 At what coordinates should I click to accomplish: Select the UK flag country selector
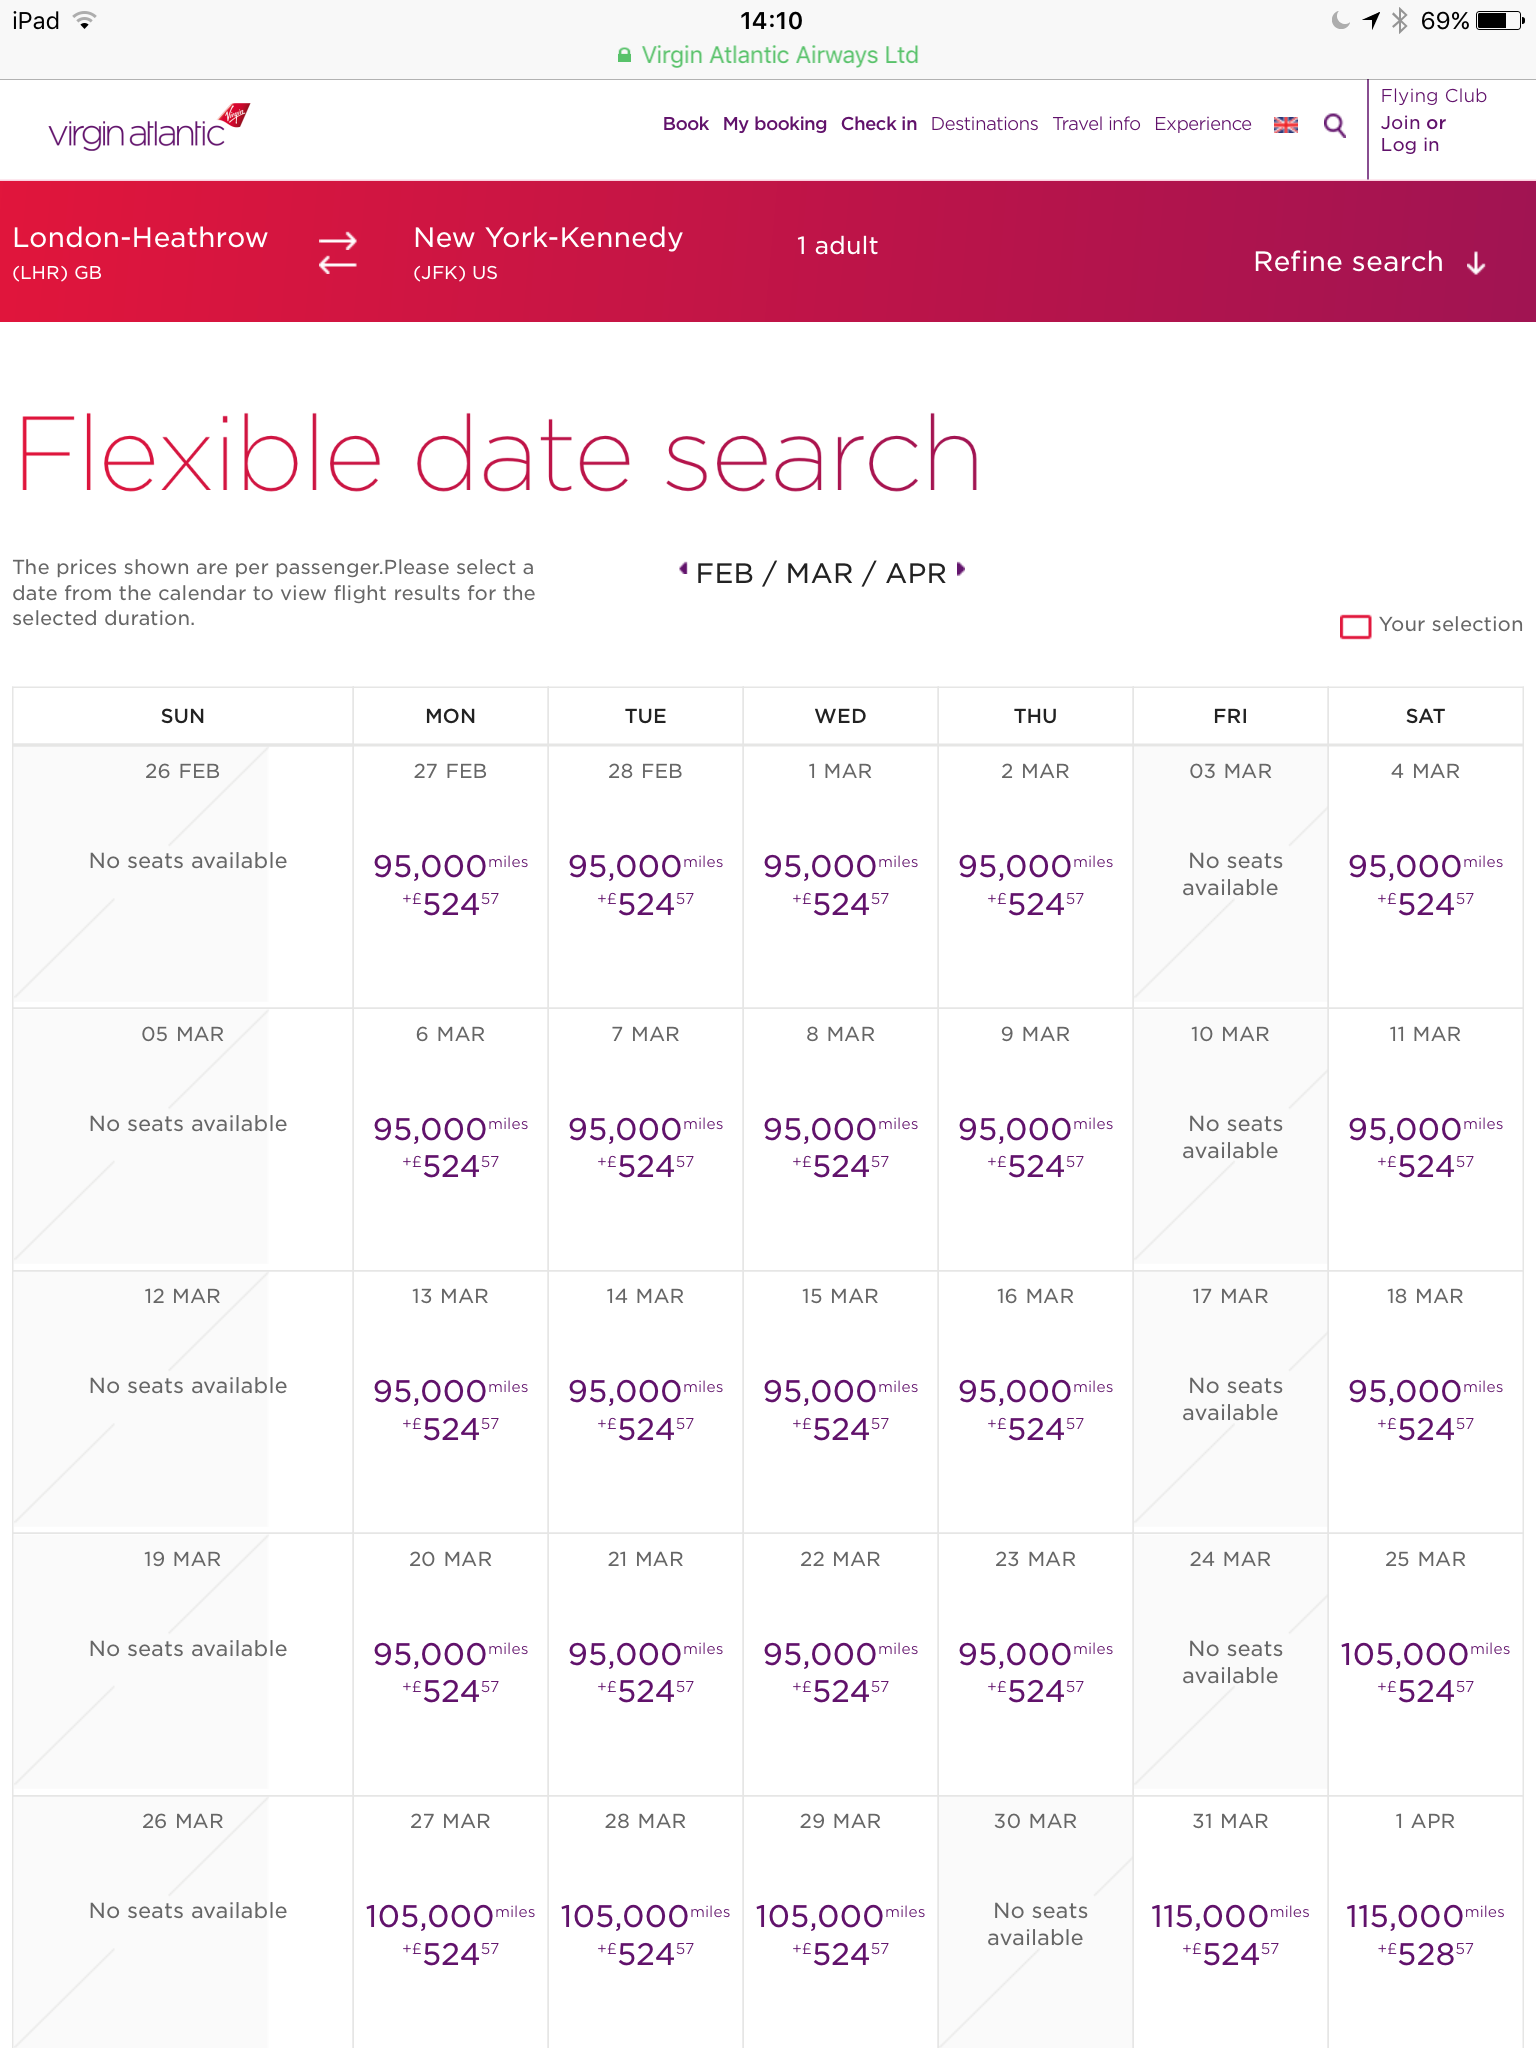1285,125
